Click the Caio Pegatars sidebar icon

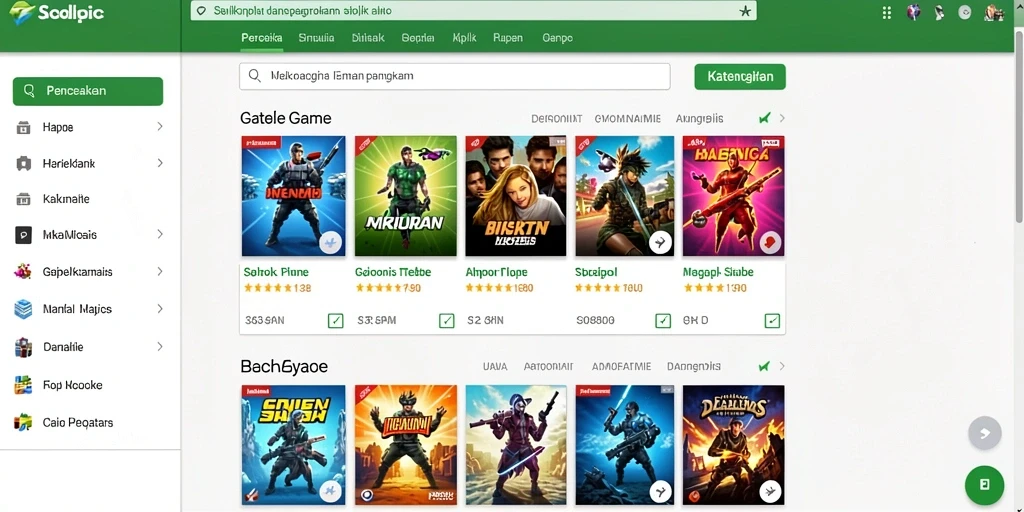pos(24,423)
